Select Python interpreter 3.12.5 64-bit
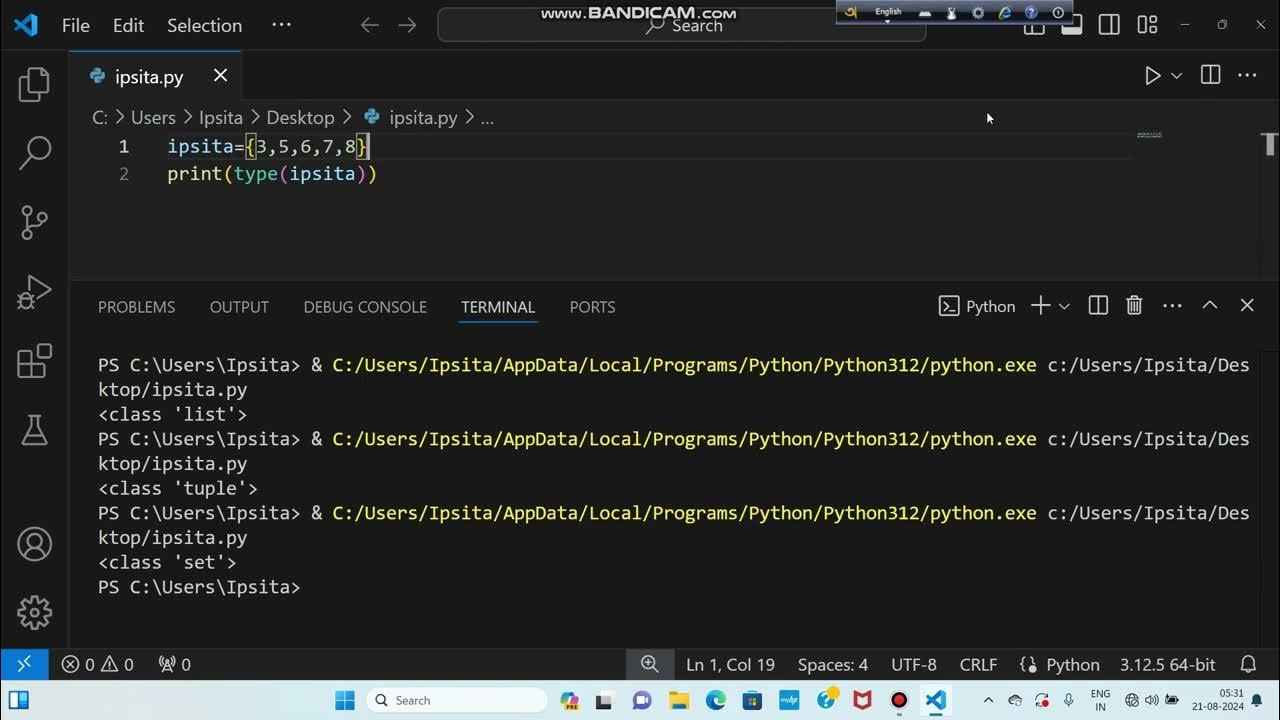The width and height of the screenshot is (1280, 720). 1167,664
